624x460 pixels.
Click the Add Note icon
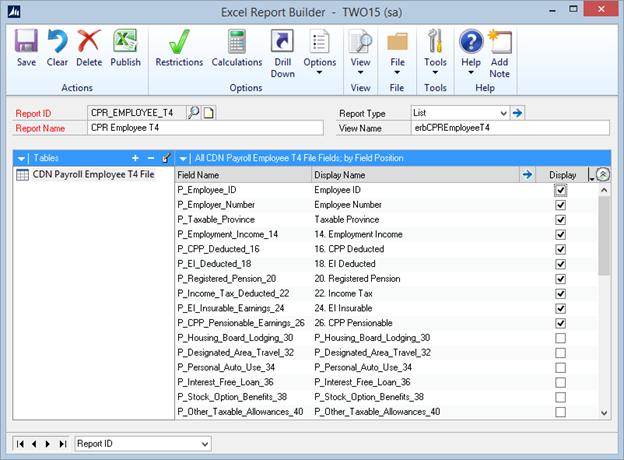pyautogui.click(x=500, y=41)
